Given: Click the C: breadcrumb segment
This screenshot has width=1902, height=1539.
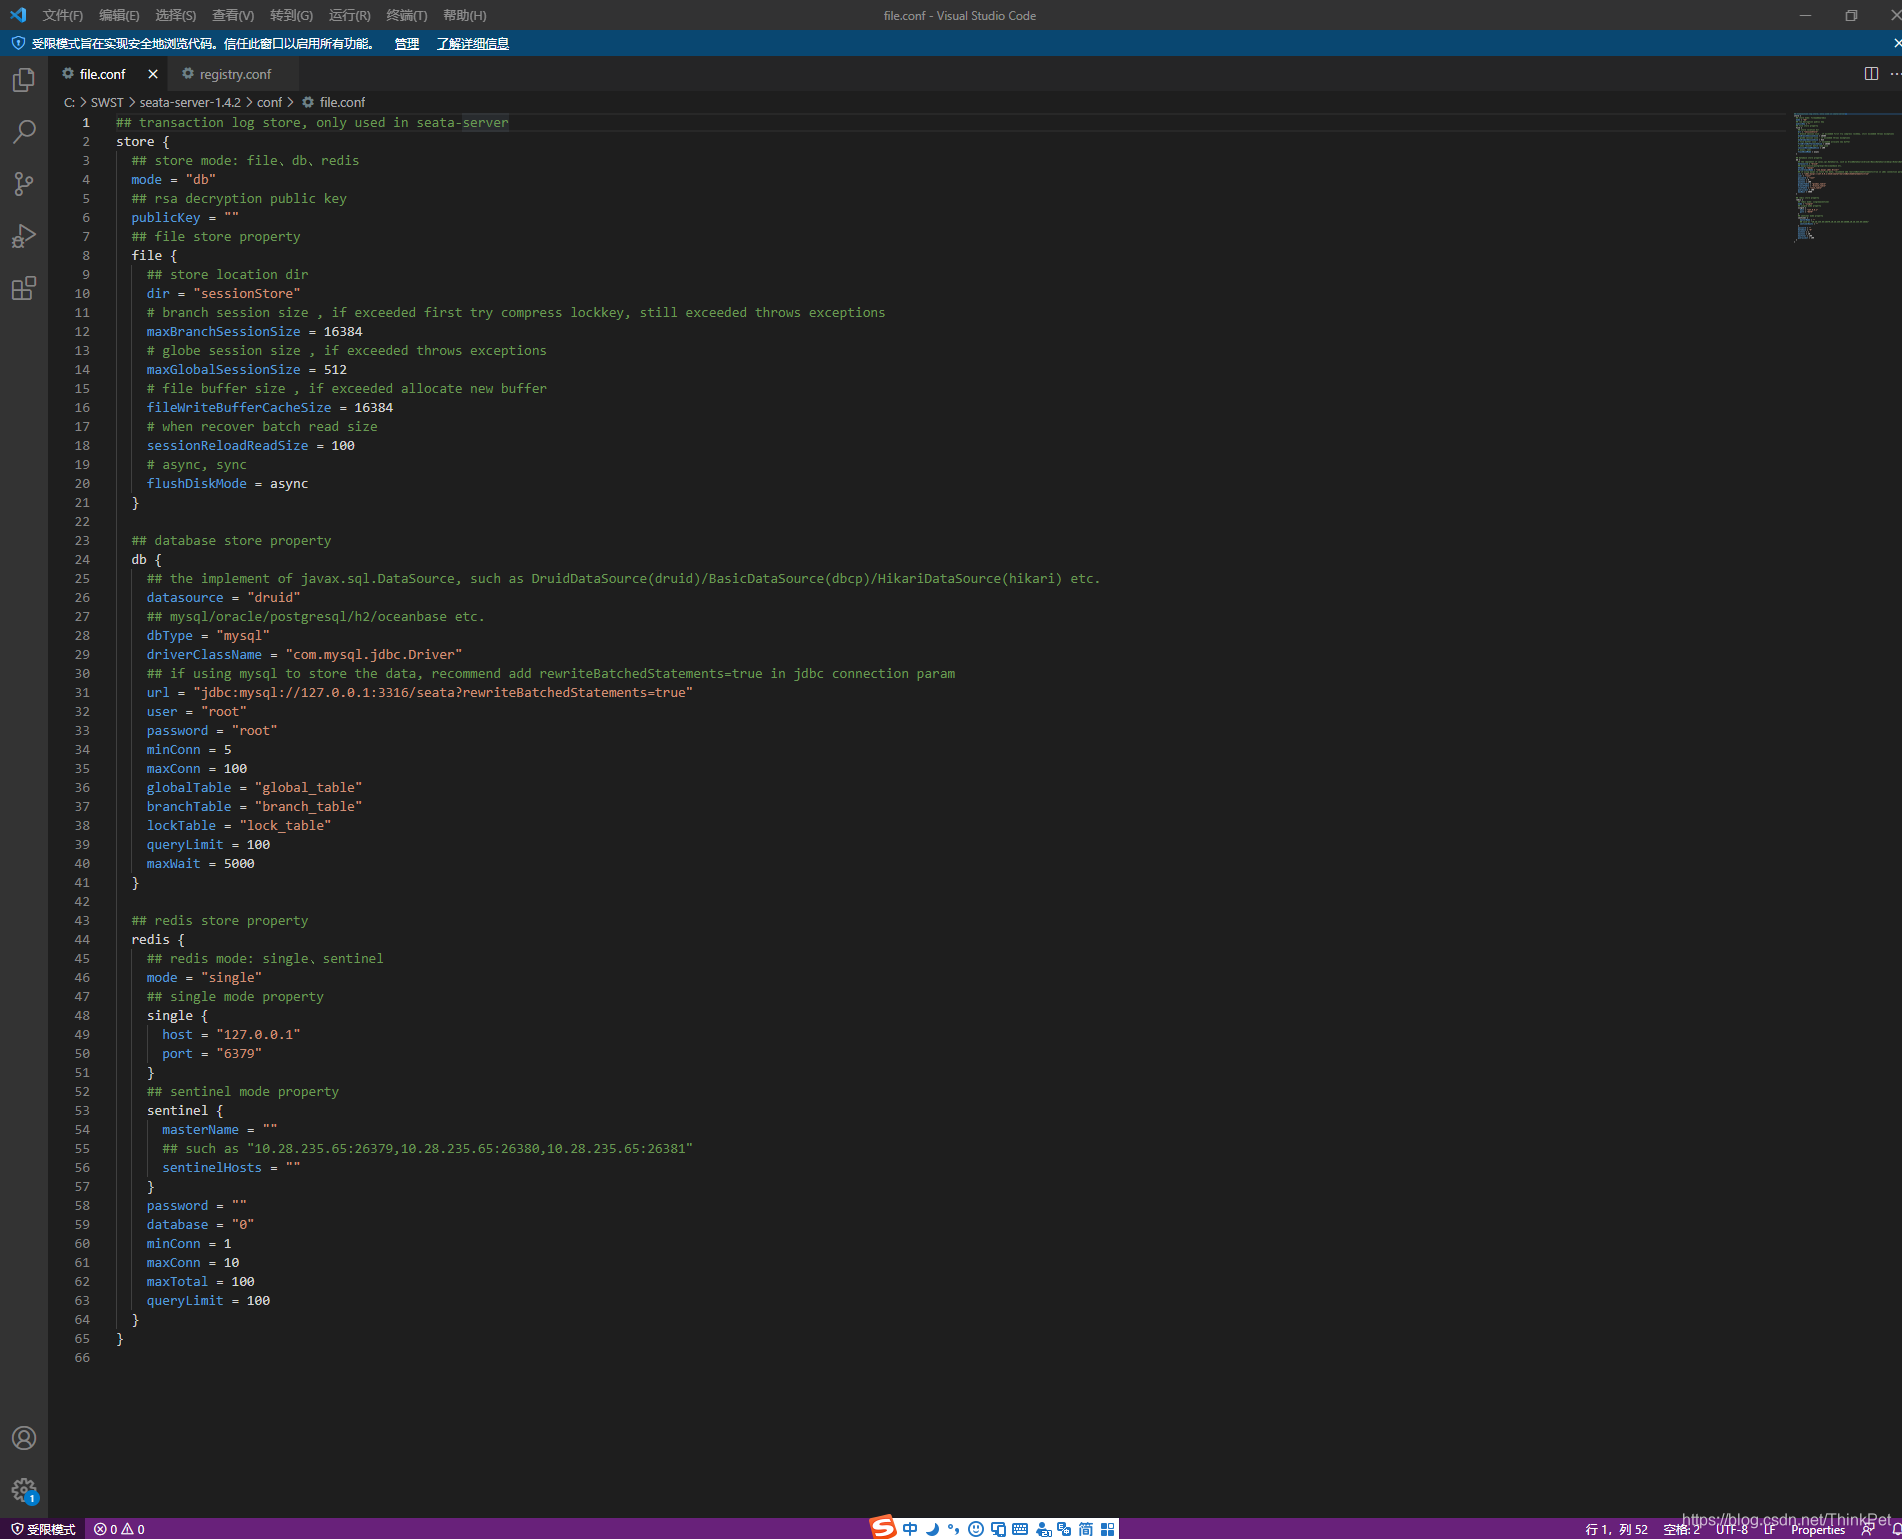Looking at the screenshot, I should 69,102.
